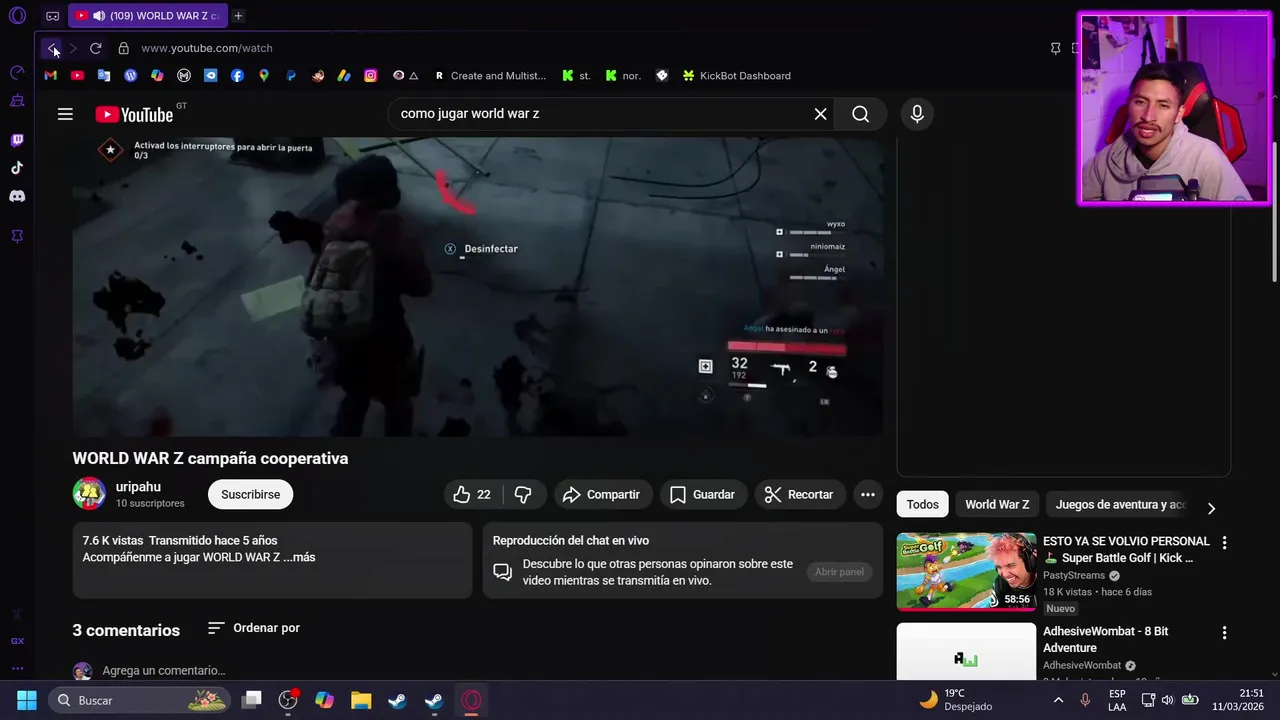1280x720 pixels.
Task: Open the WordPress bookmark
Action: coord(130,76)
